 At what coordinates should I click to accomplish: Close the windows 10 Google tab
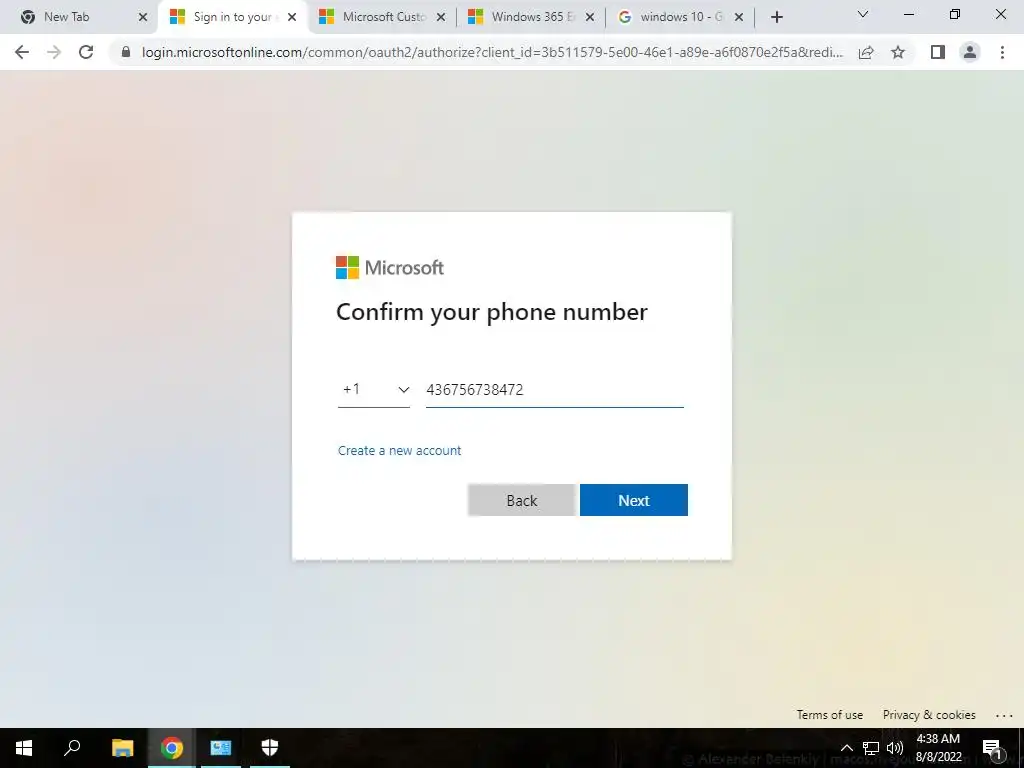click(x=739, y=17)
